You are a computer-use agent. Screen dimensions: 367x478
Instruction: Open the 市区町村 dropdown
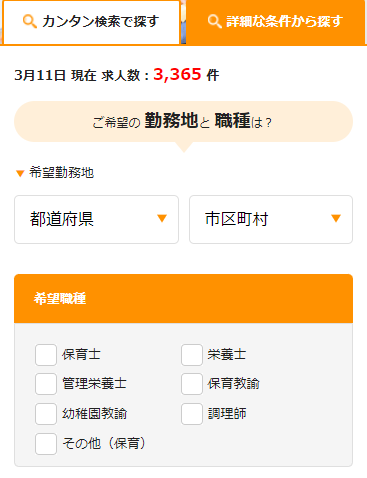click(x=271, y=219)
